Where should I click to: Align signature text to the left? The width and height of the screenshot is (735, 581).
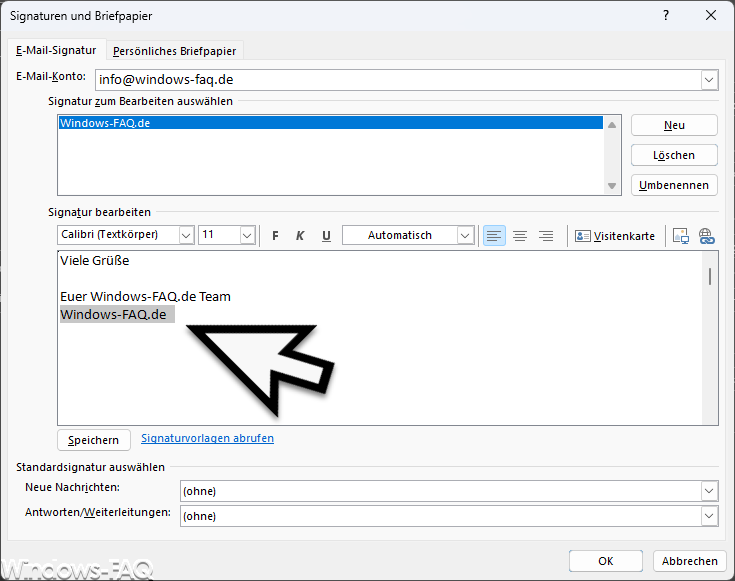coord(494,235)
